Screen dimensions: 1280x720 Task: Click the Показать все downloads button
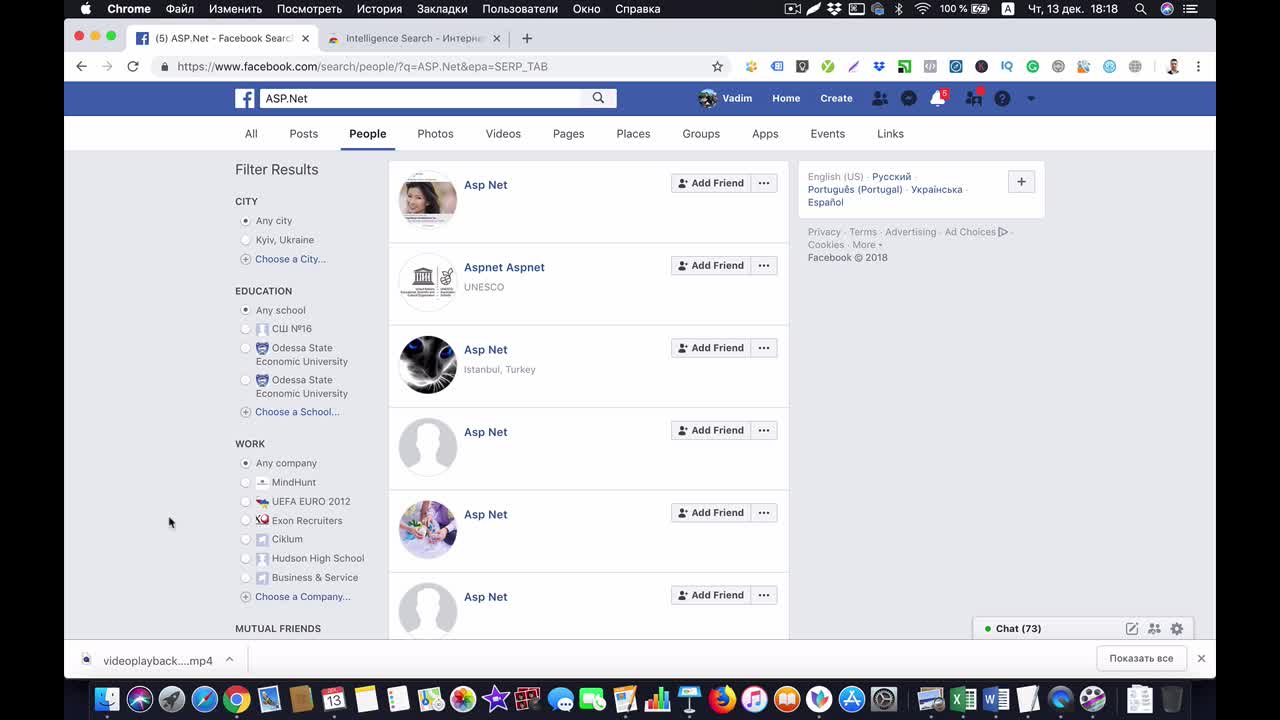click(x=1141, y=658)
